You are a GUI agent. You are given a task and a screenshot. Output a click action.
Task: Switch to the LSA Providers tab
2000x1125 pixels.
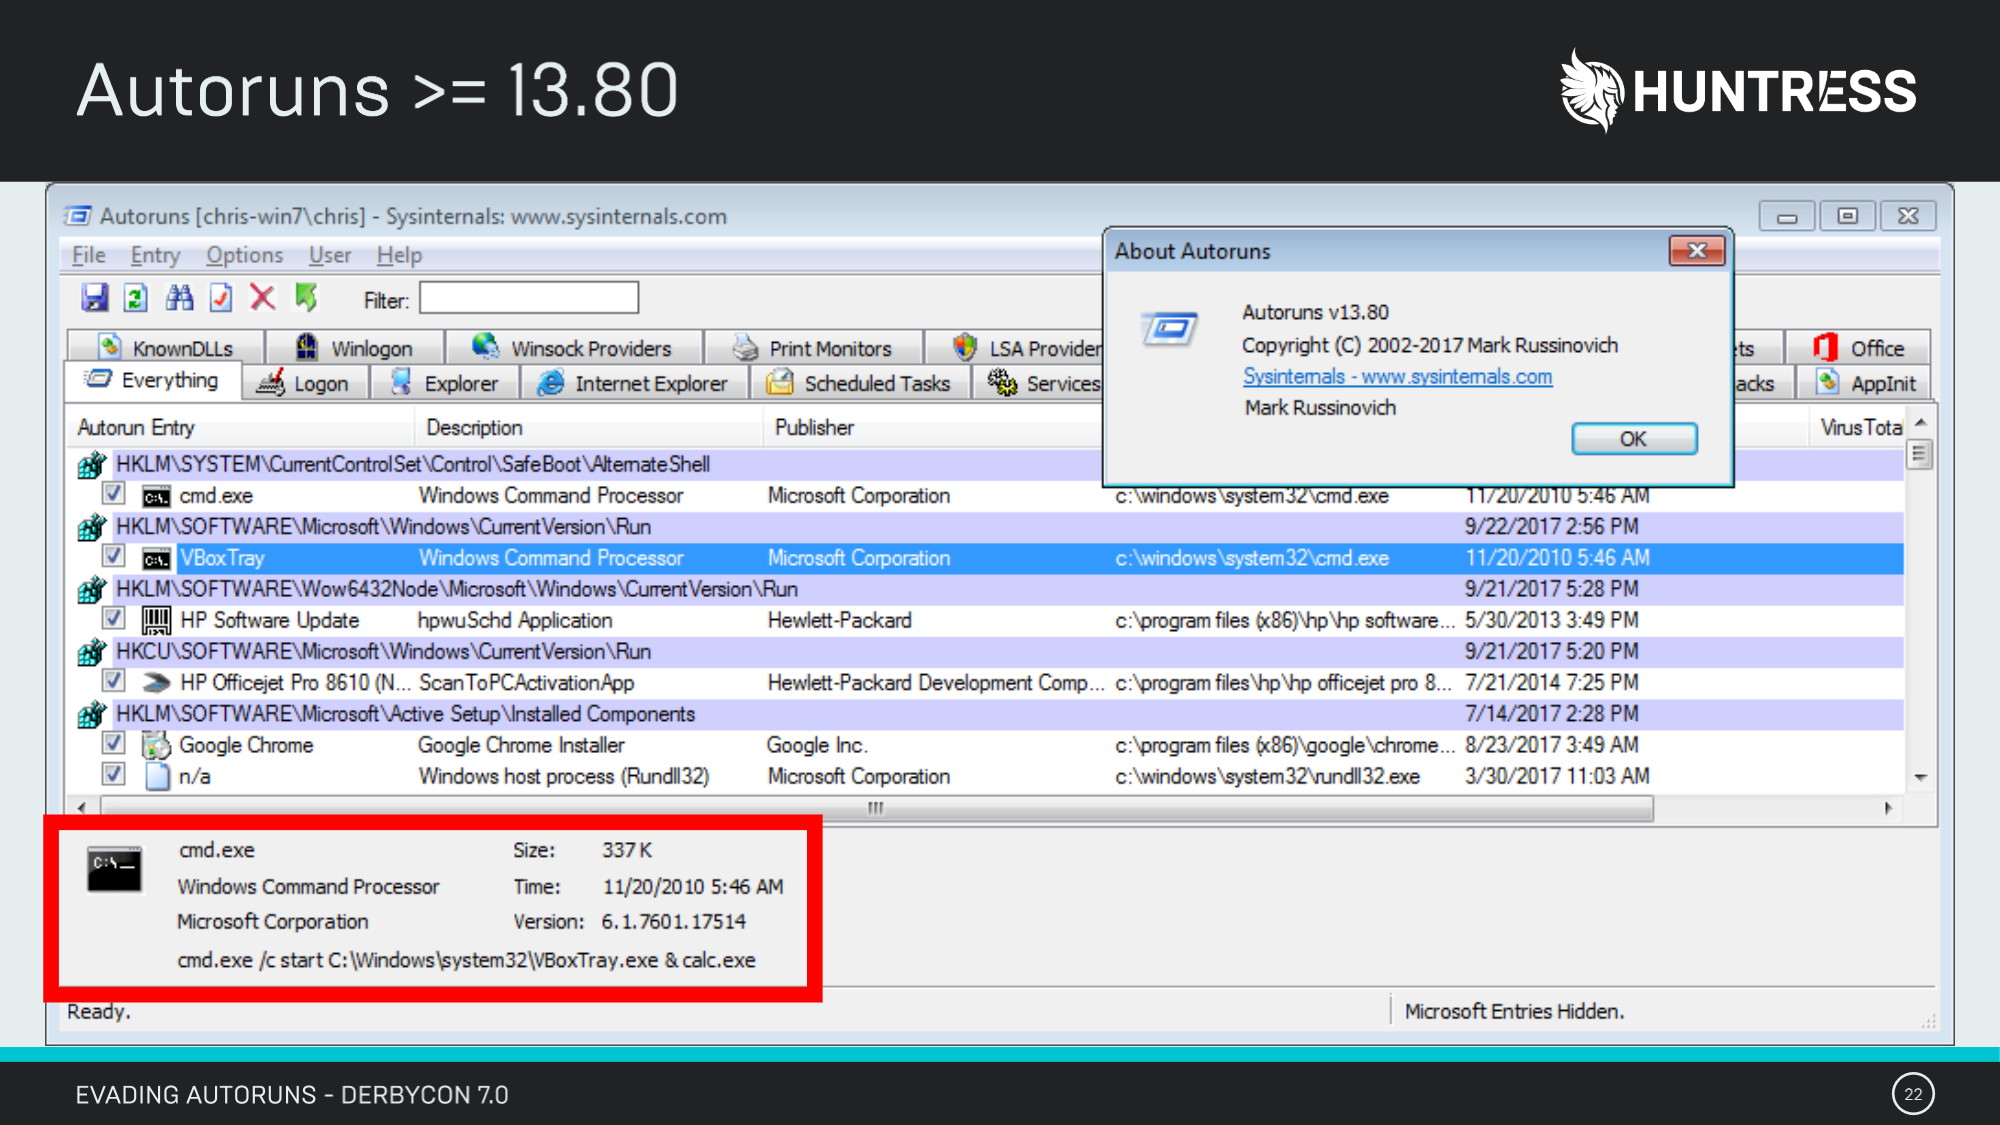1015,348
